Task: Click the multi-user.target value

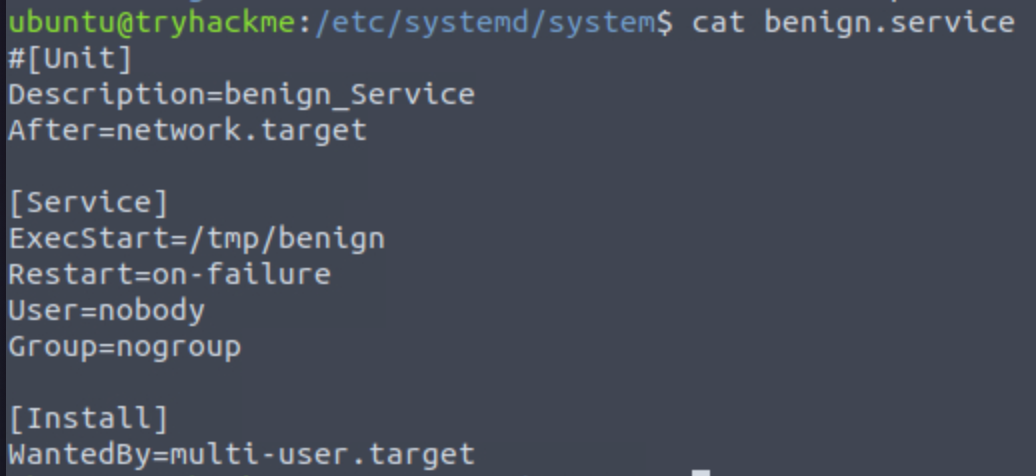Action: click(321, 454)
